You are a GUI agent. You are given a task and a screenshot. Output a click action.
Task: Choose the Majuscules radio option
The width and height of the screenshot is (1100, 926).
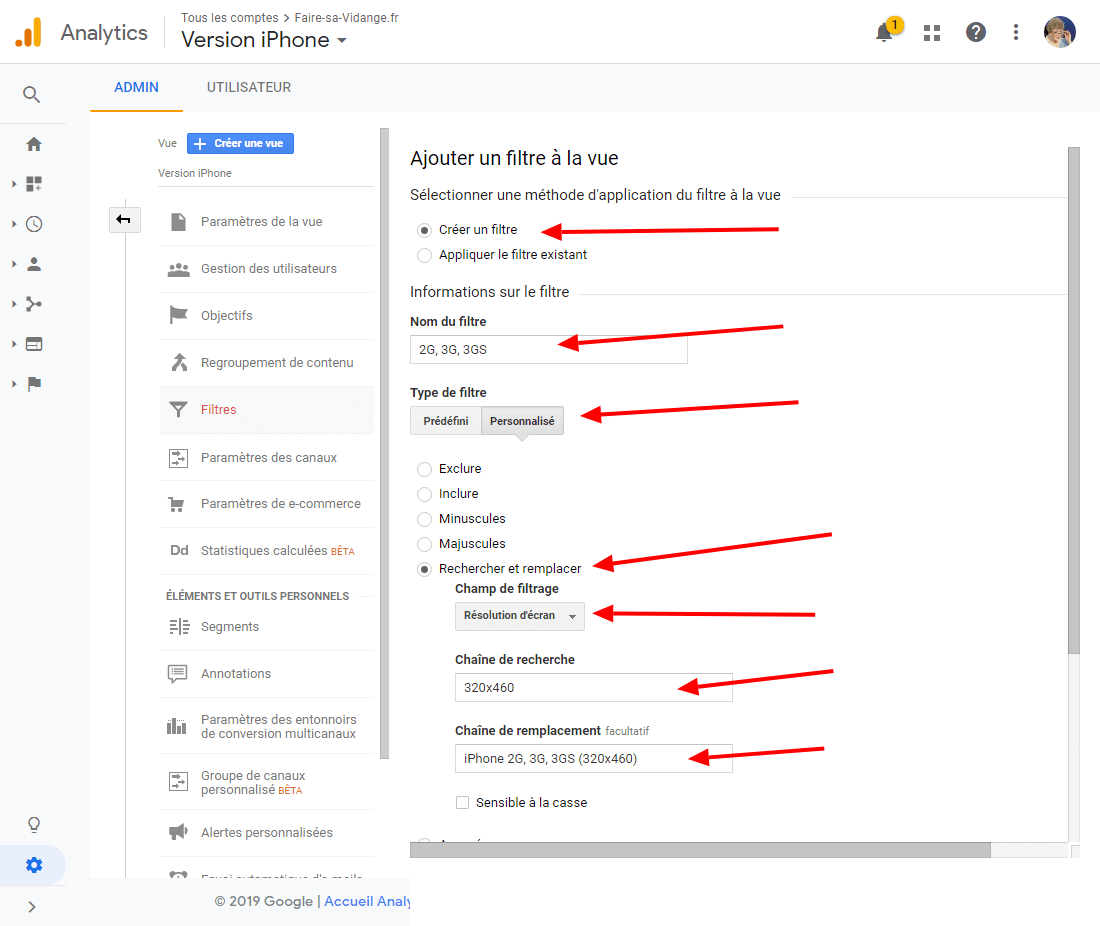tap(424, 544)
